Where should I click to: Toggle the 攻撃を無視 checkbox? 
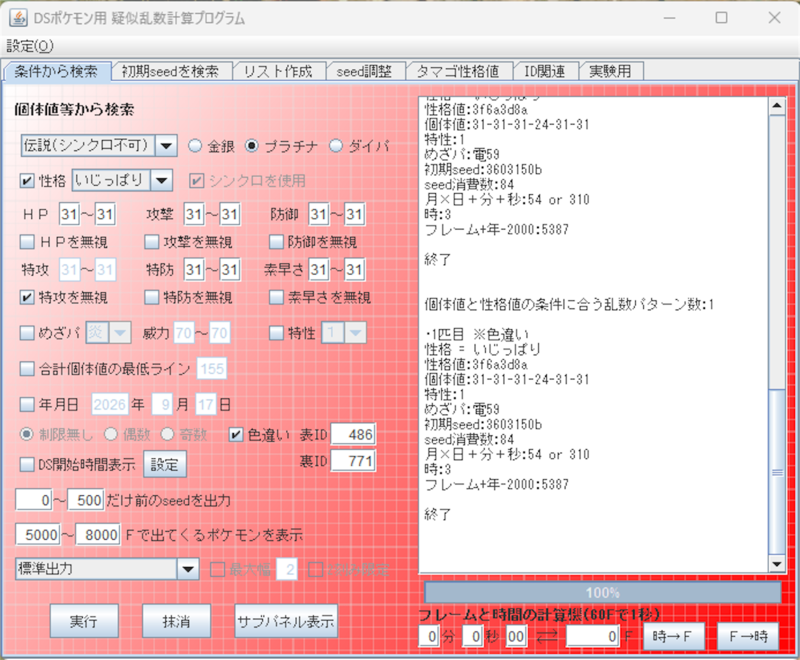coord(151,242)
